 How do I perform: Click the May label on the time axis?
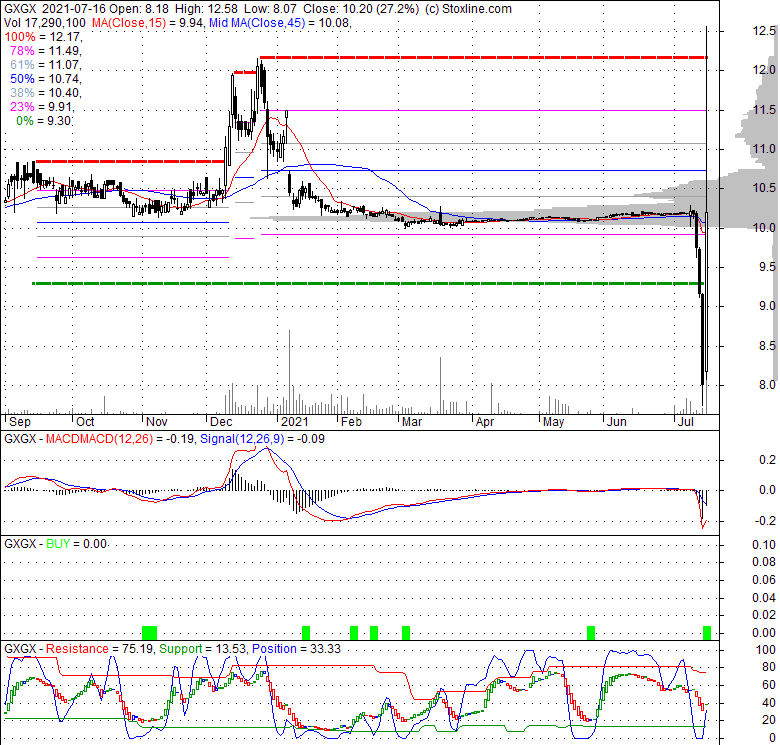tap(554, 422)
